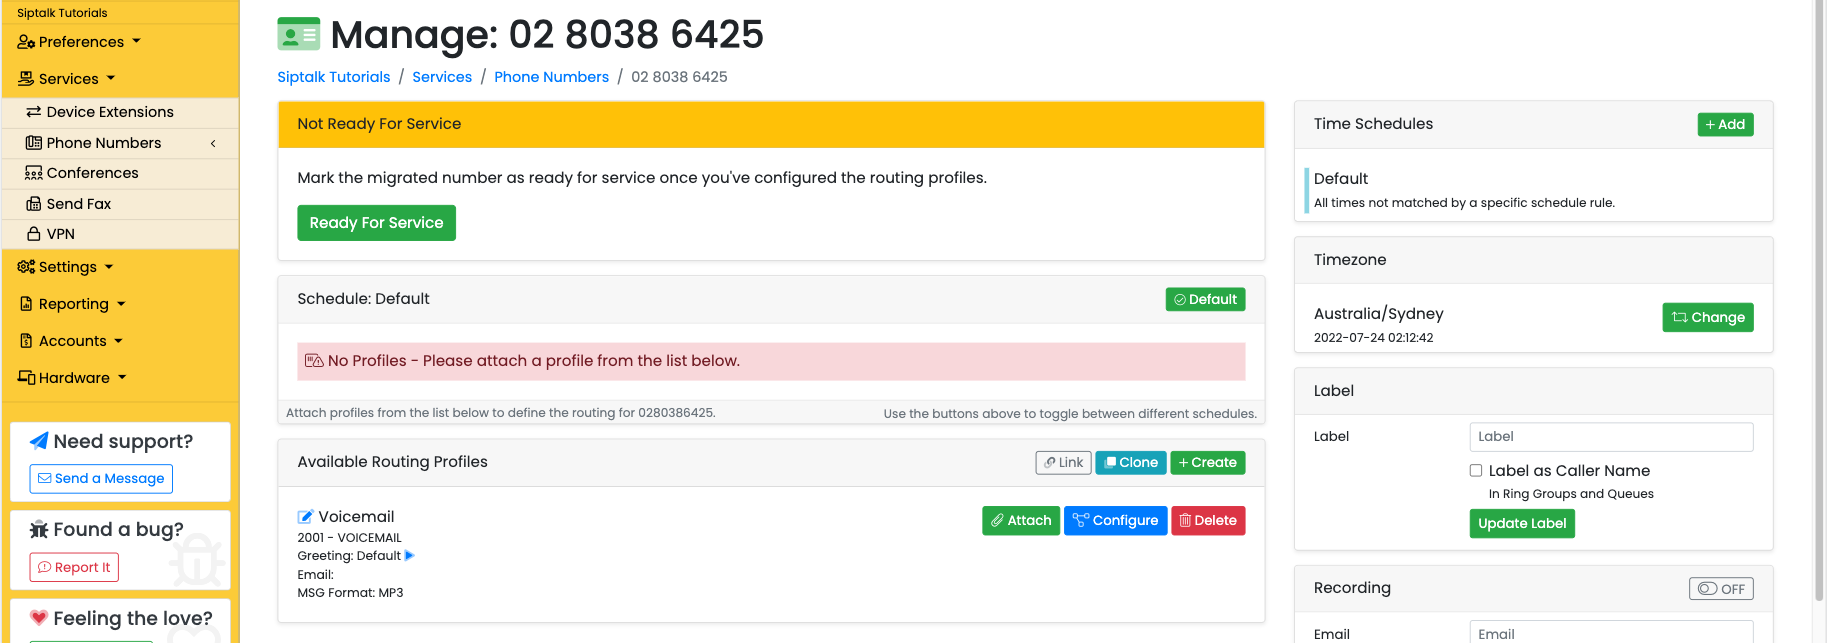Clone a routing profile

click(1131, 462)
